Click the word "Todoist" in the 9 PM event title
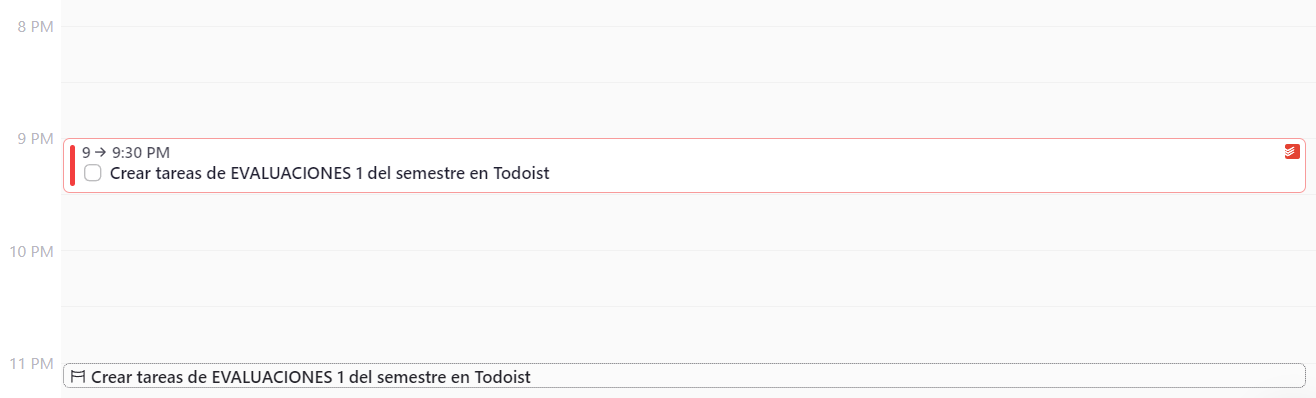This screenshot has height=398, width=1316. (522, 174)
